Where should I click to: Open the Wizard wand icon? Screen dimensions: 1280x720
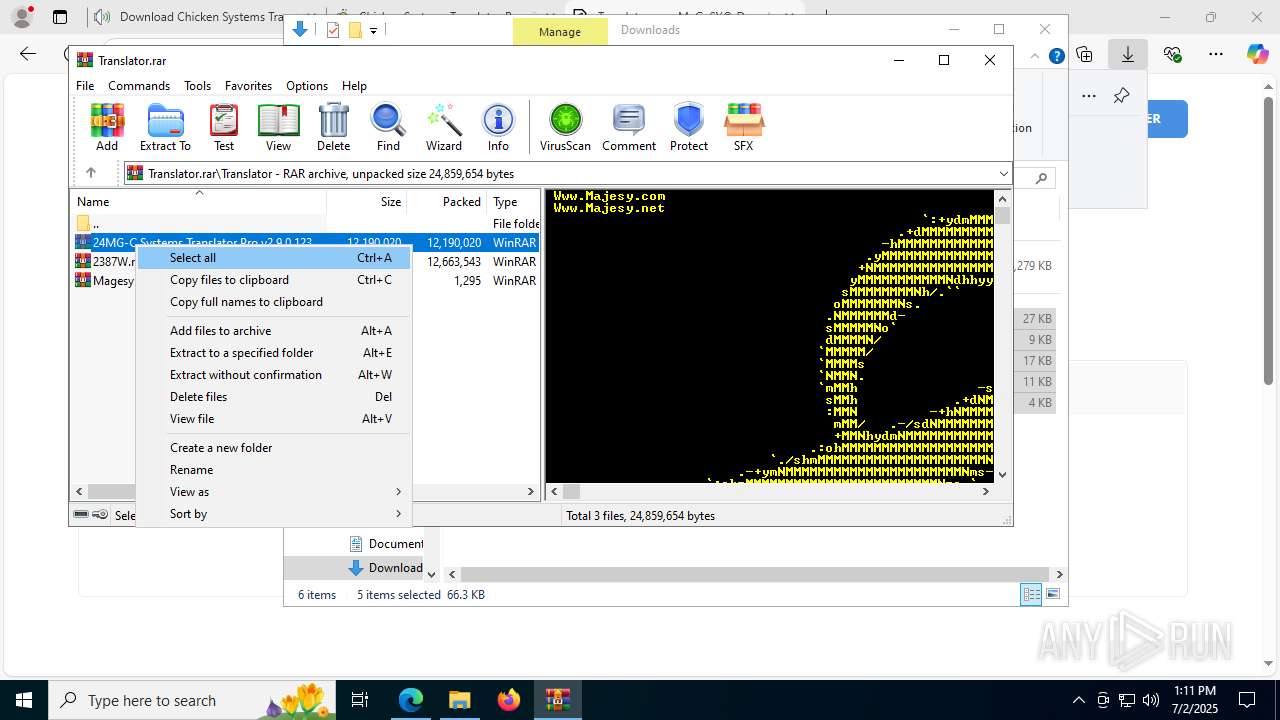point(444,127)
